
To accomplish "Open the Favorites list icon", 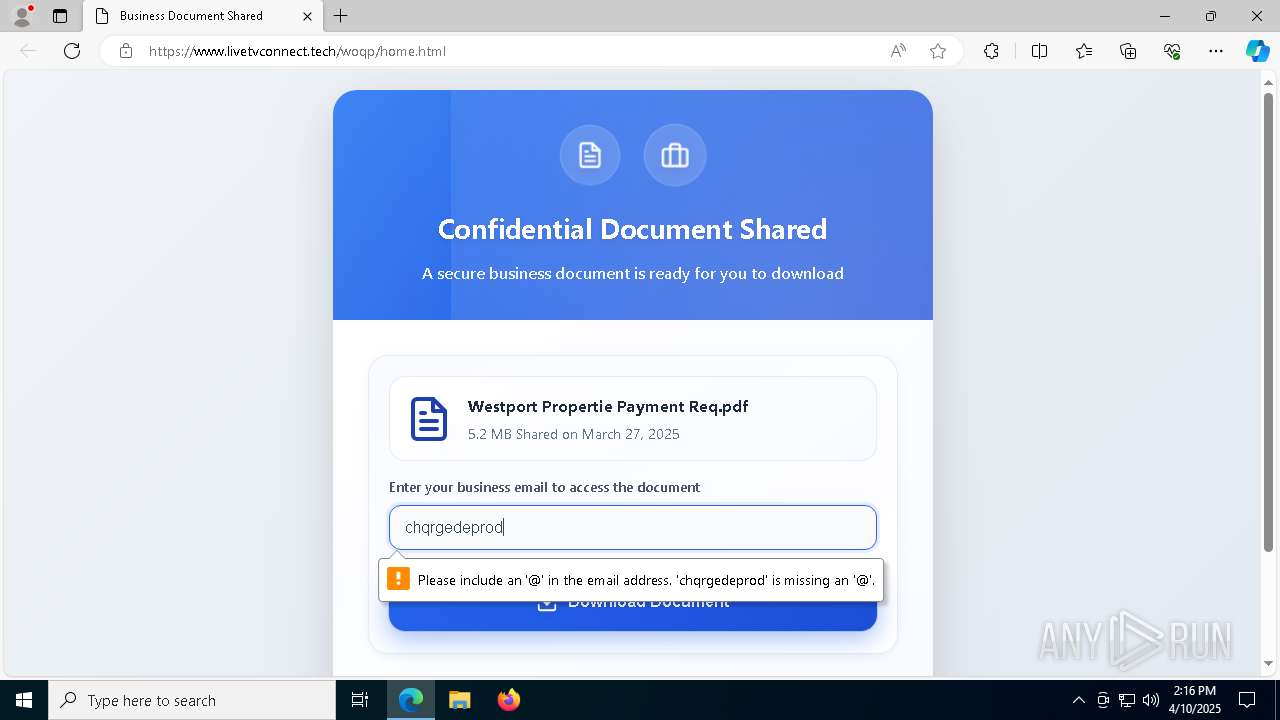I will (x=1084, y=51).
